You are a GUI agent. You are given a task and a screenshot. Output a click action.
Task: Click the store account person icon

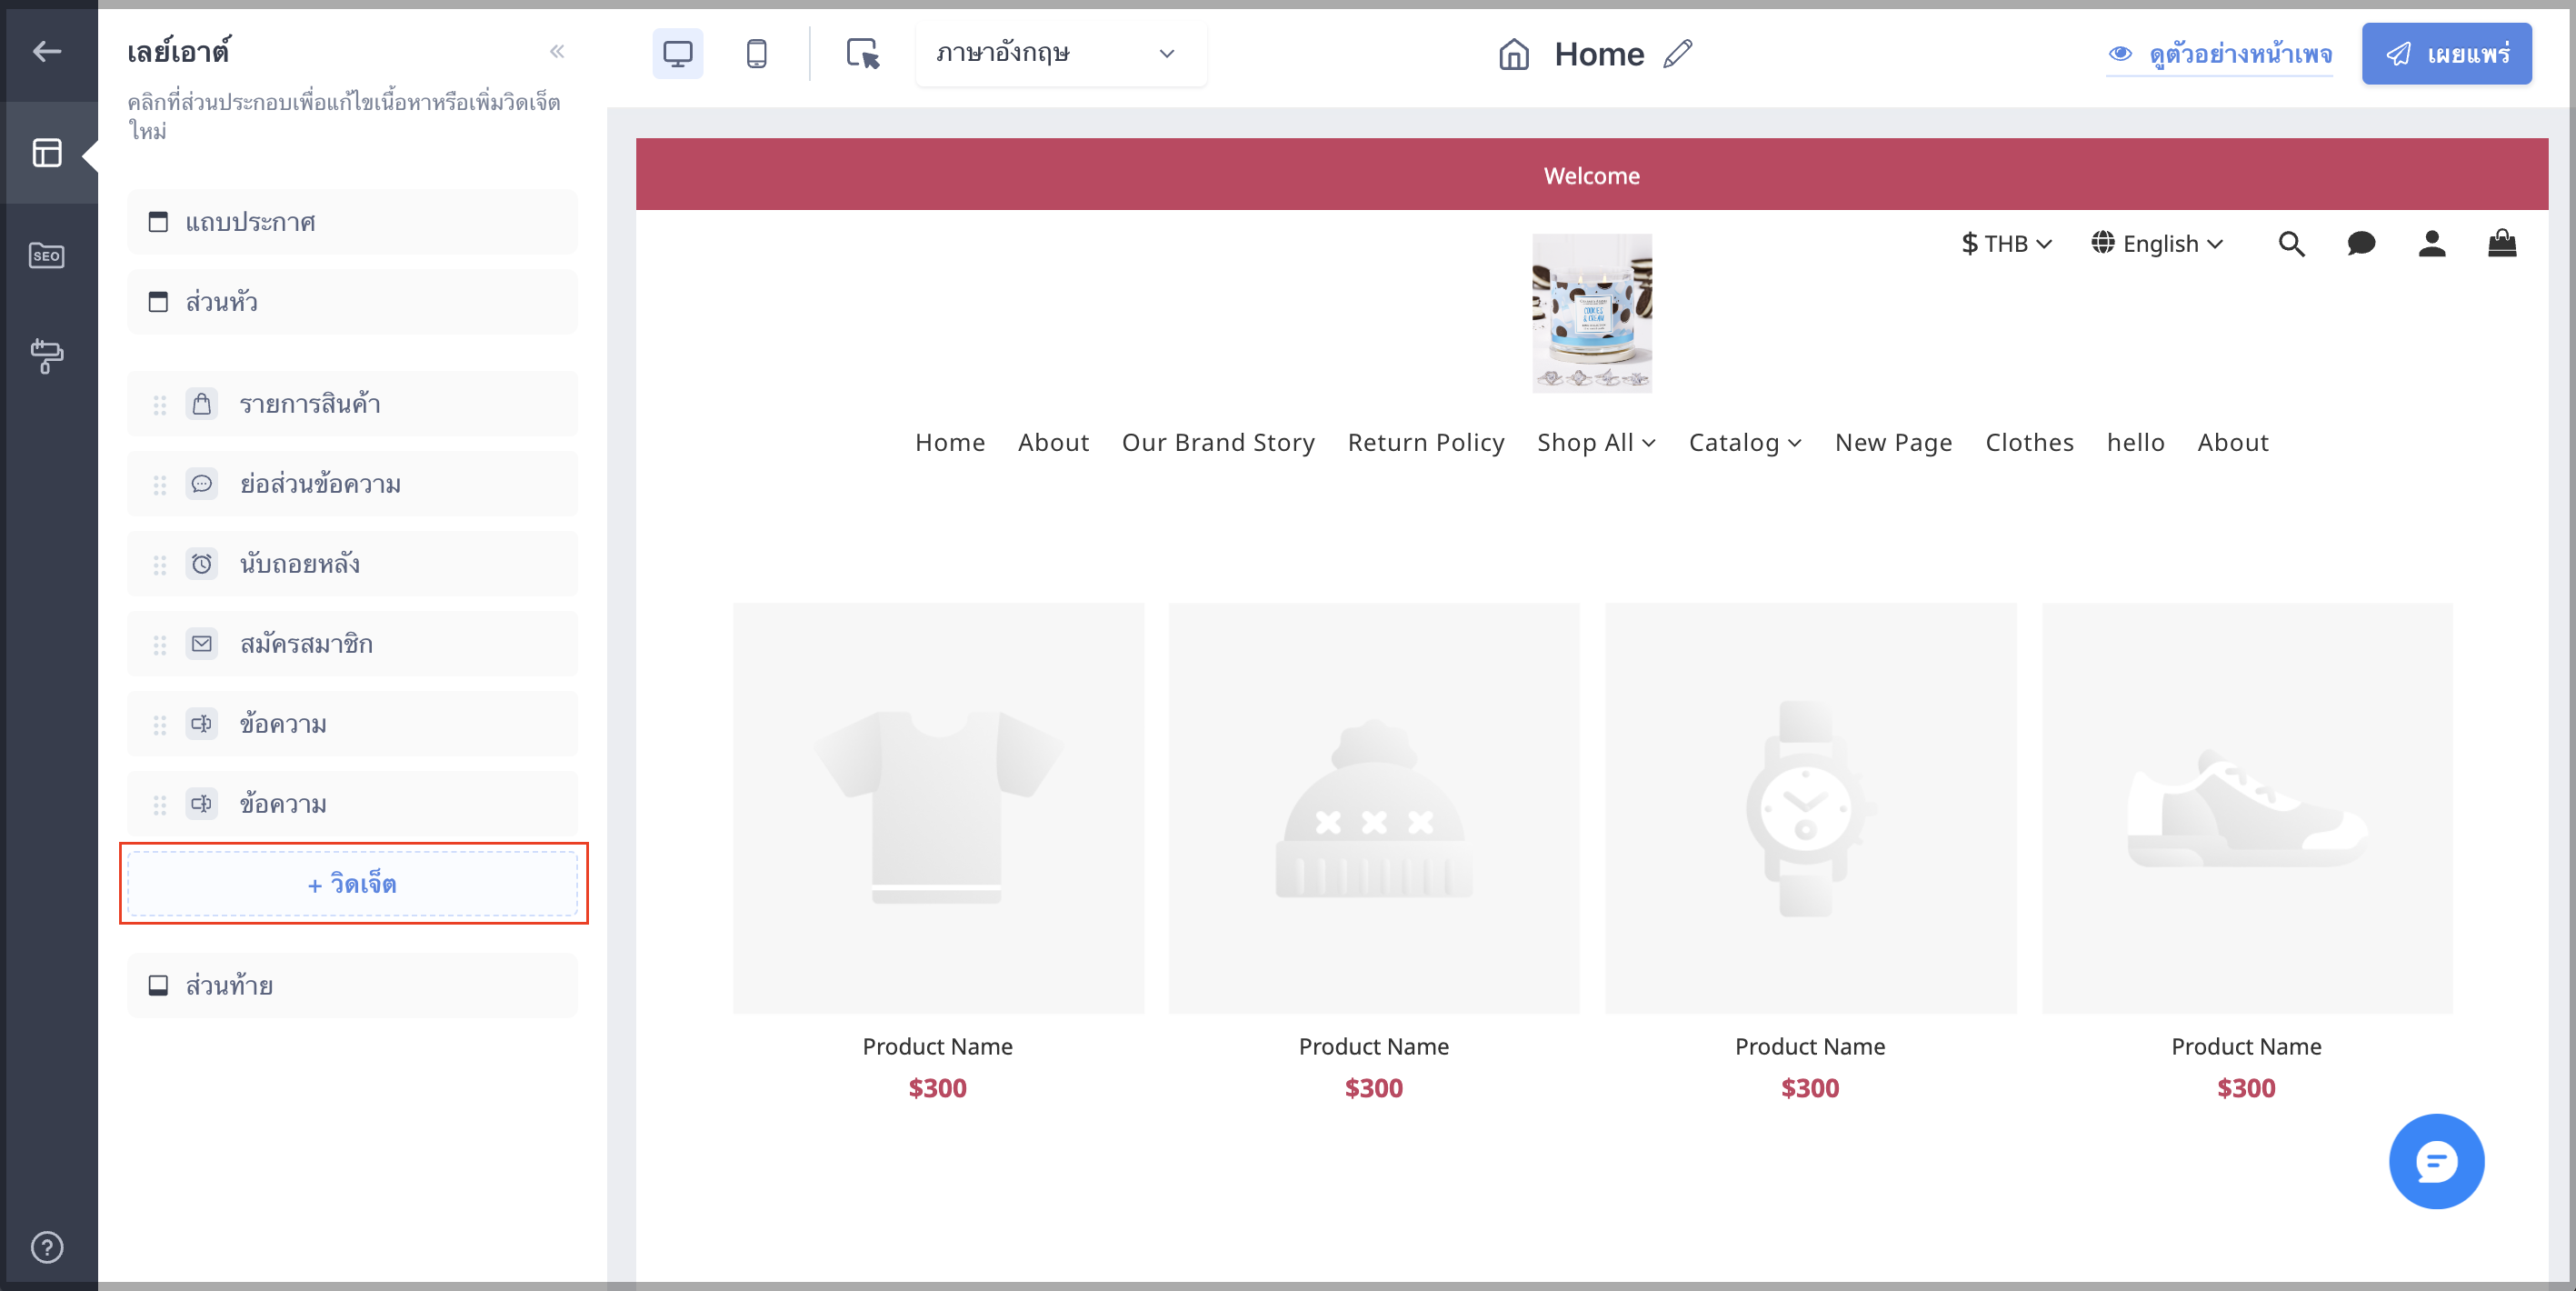(x=2432, y=244)
